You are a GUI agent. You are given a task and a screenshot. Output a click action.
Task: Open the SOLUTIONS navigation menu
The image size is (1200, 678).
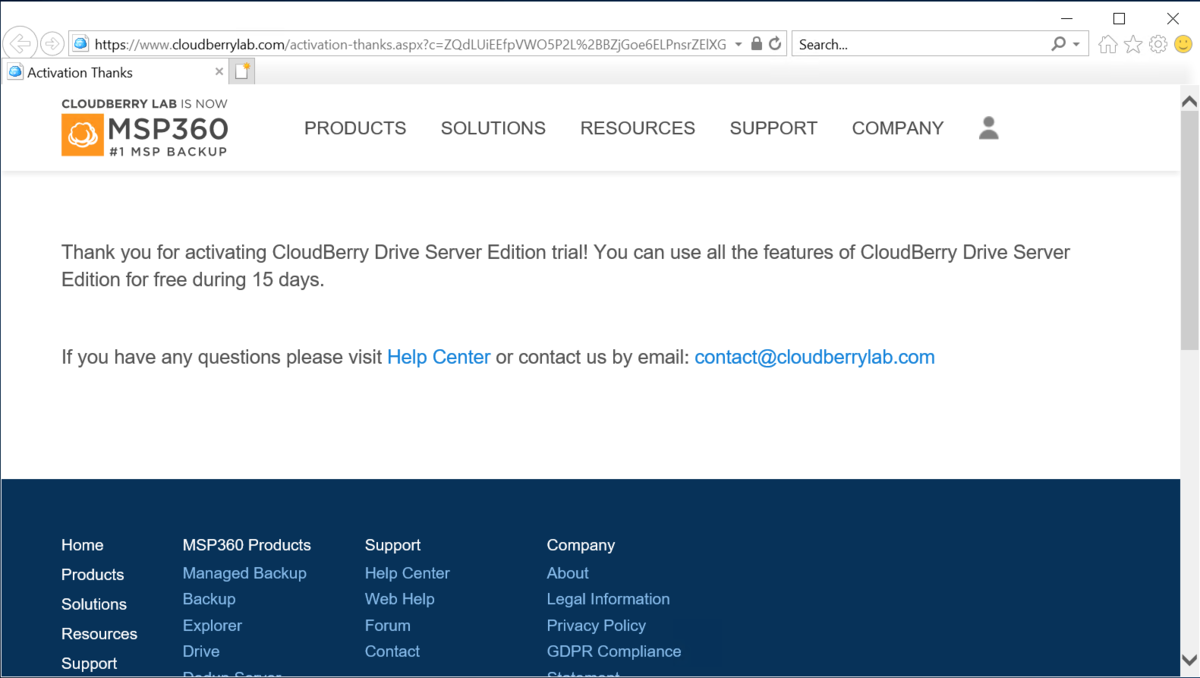pyautogui.click(x=493, y=128)
